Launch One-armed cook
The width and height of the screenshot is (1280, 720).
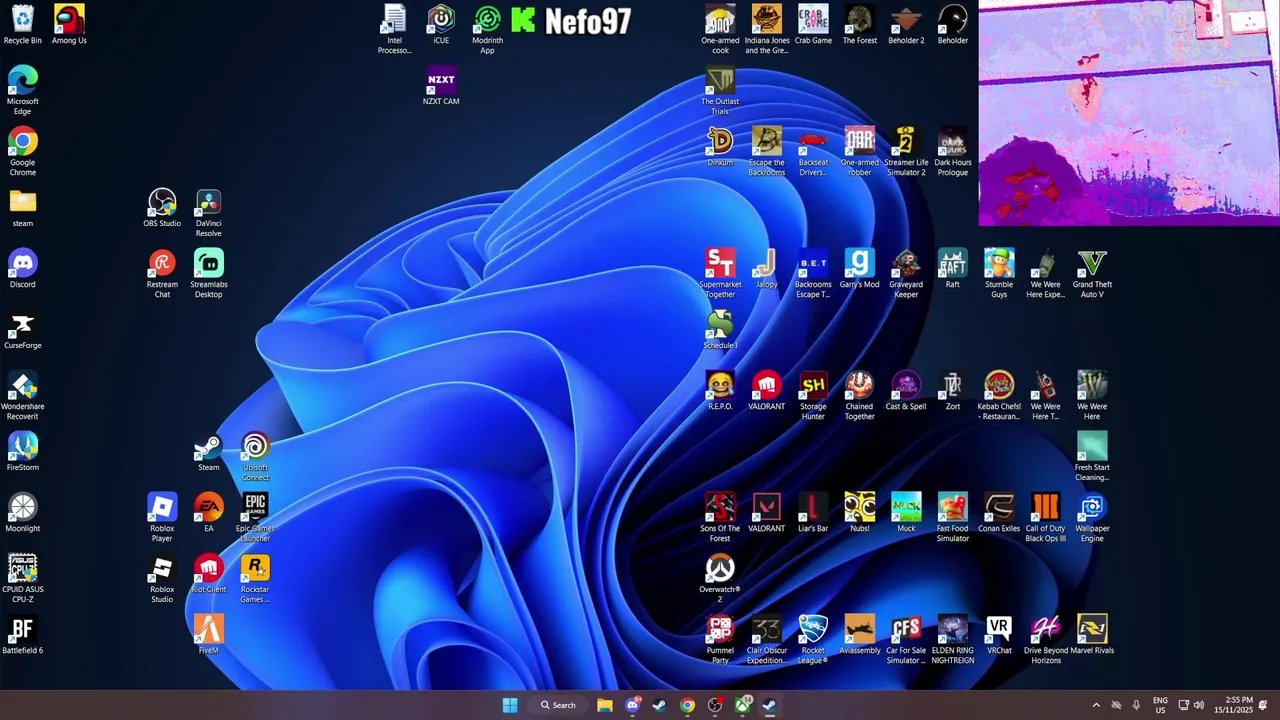[x=720, y=29]
